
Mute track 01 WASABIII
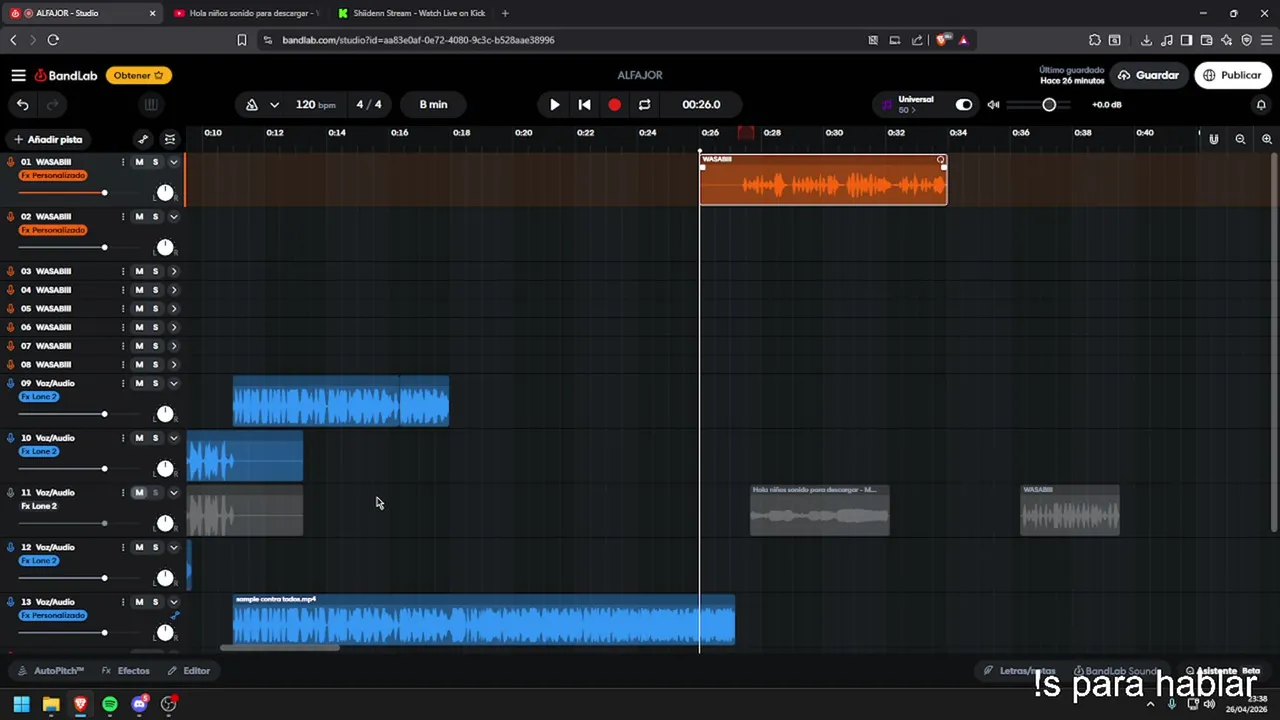pos(139,162)
